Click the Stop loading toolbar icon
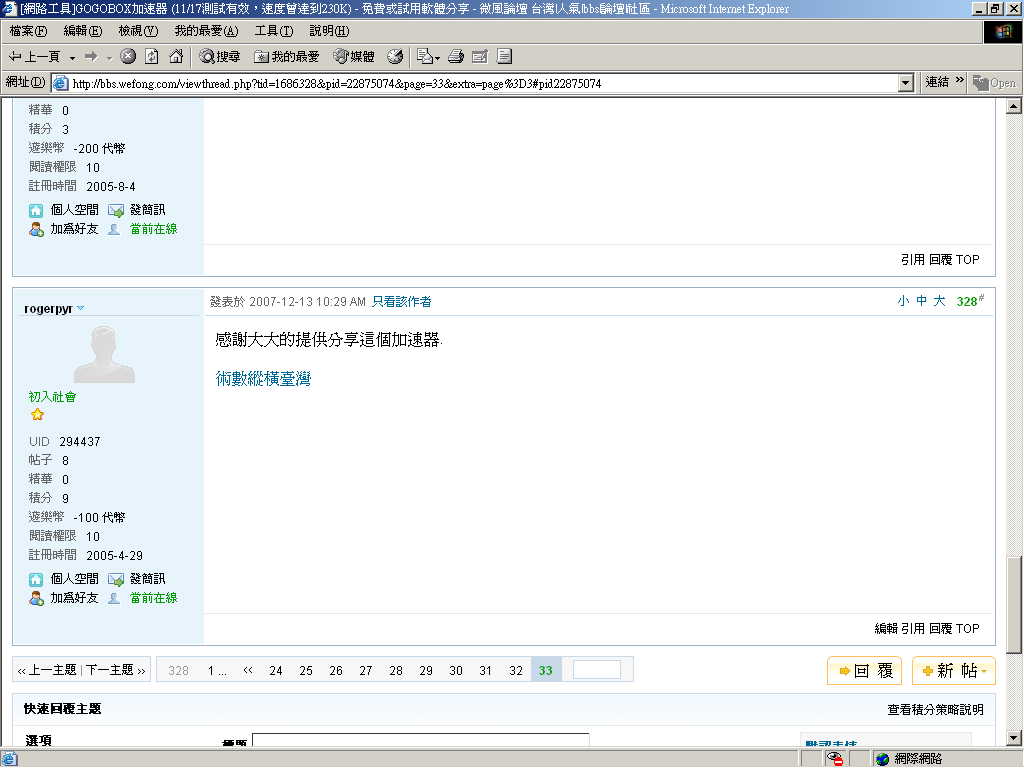1024x768 pixels. tap(128, 56)
